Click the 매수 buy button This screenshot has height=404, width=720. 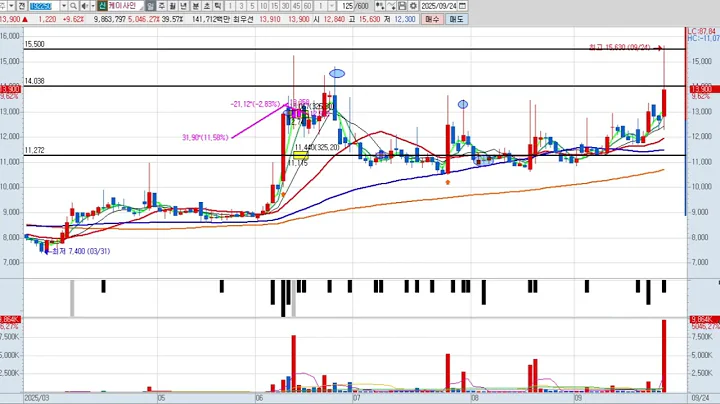(x=432, y=19)
